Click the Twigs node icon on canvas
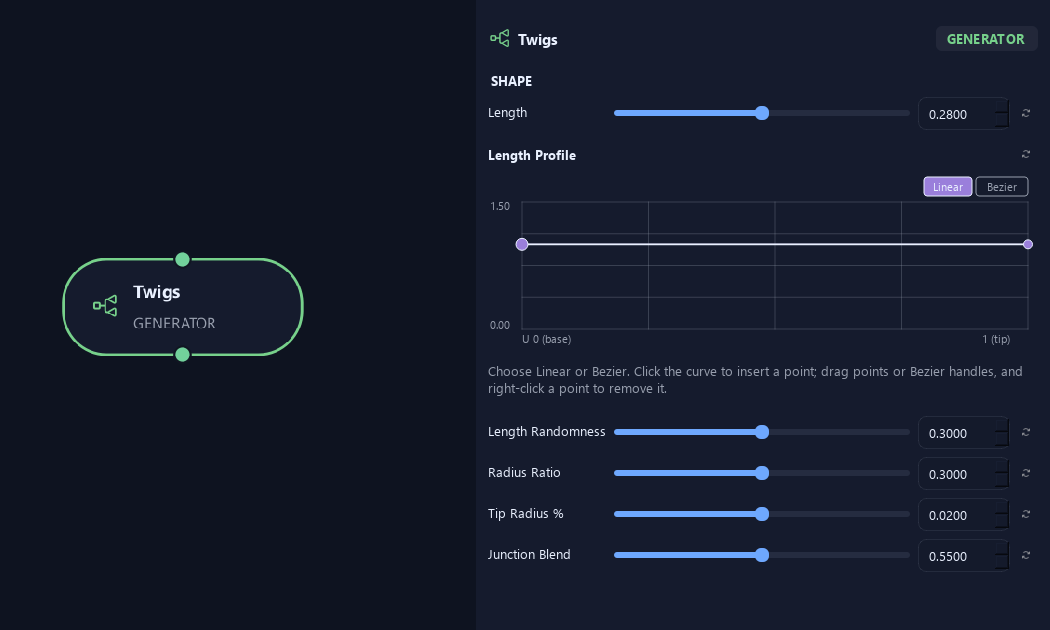This screenshot has width=1050, height=630. coord(105,305)
